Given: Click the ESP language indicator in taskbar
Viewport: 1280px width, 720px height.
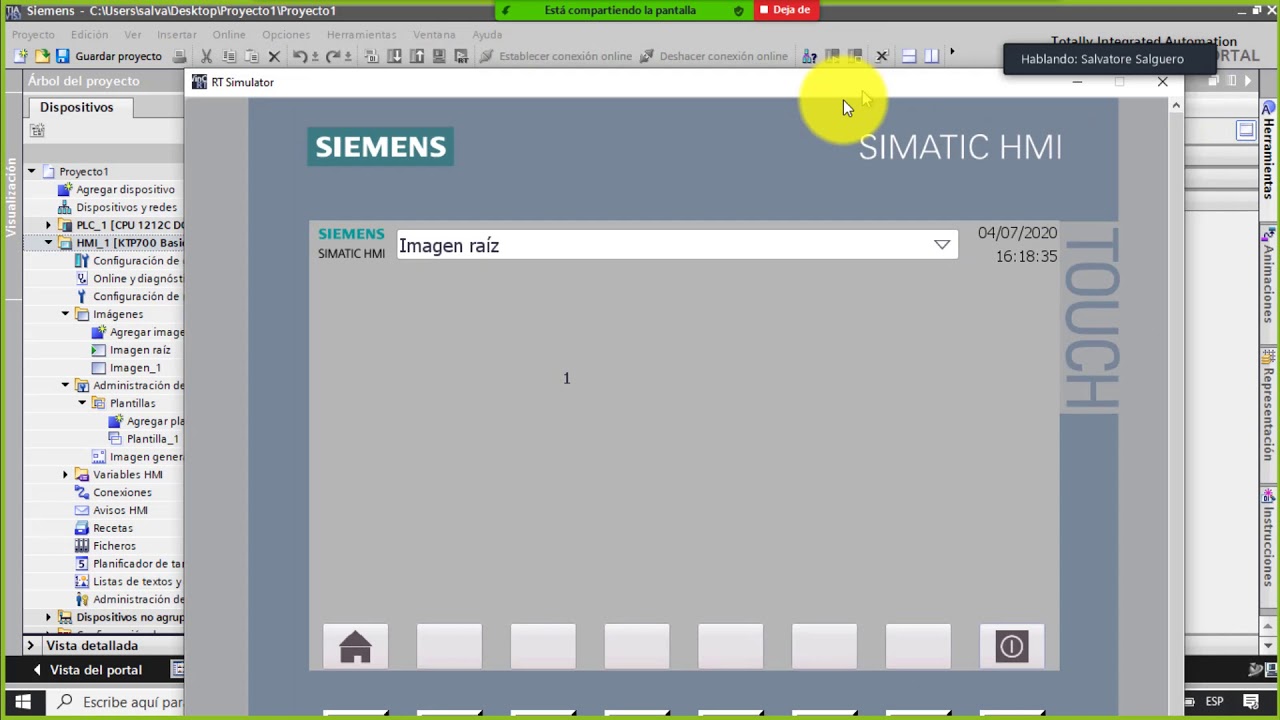Looking at the screenshot, I should coord(1214,702).
